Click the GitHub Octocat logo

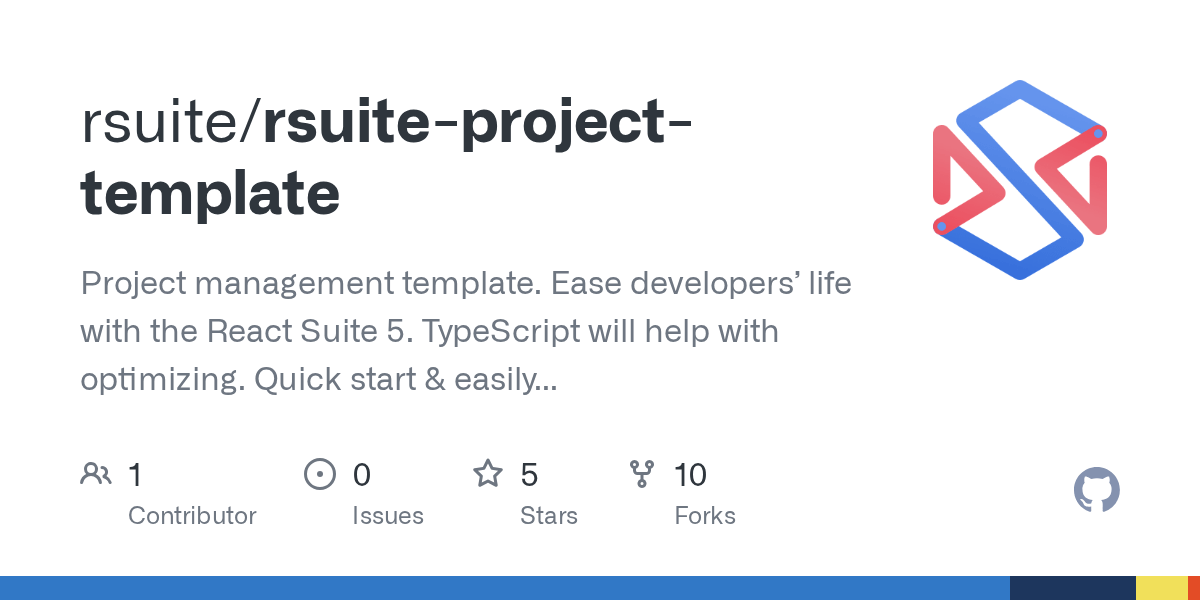[x=1096, y=491]
